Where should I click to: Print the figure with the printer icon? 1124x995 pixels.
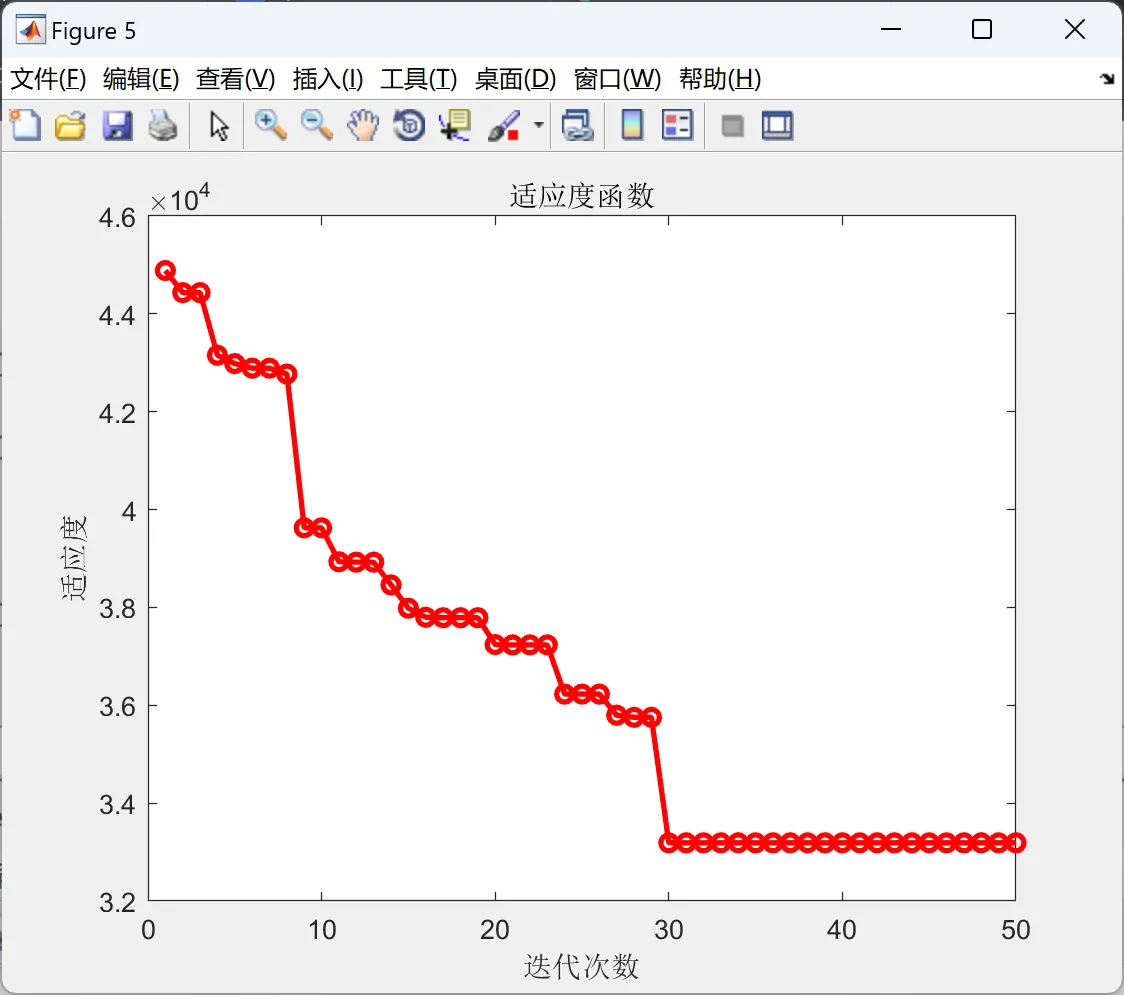(x=163, y=125)
